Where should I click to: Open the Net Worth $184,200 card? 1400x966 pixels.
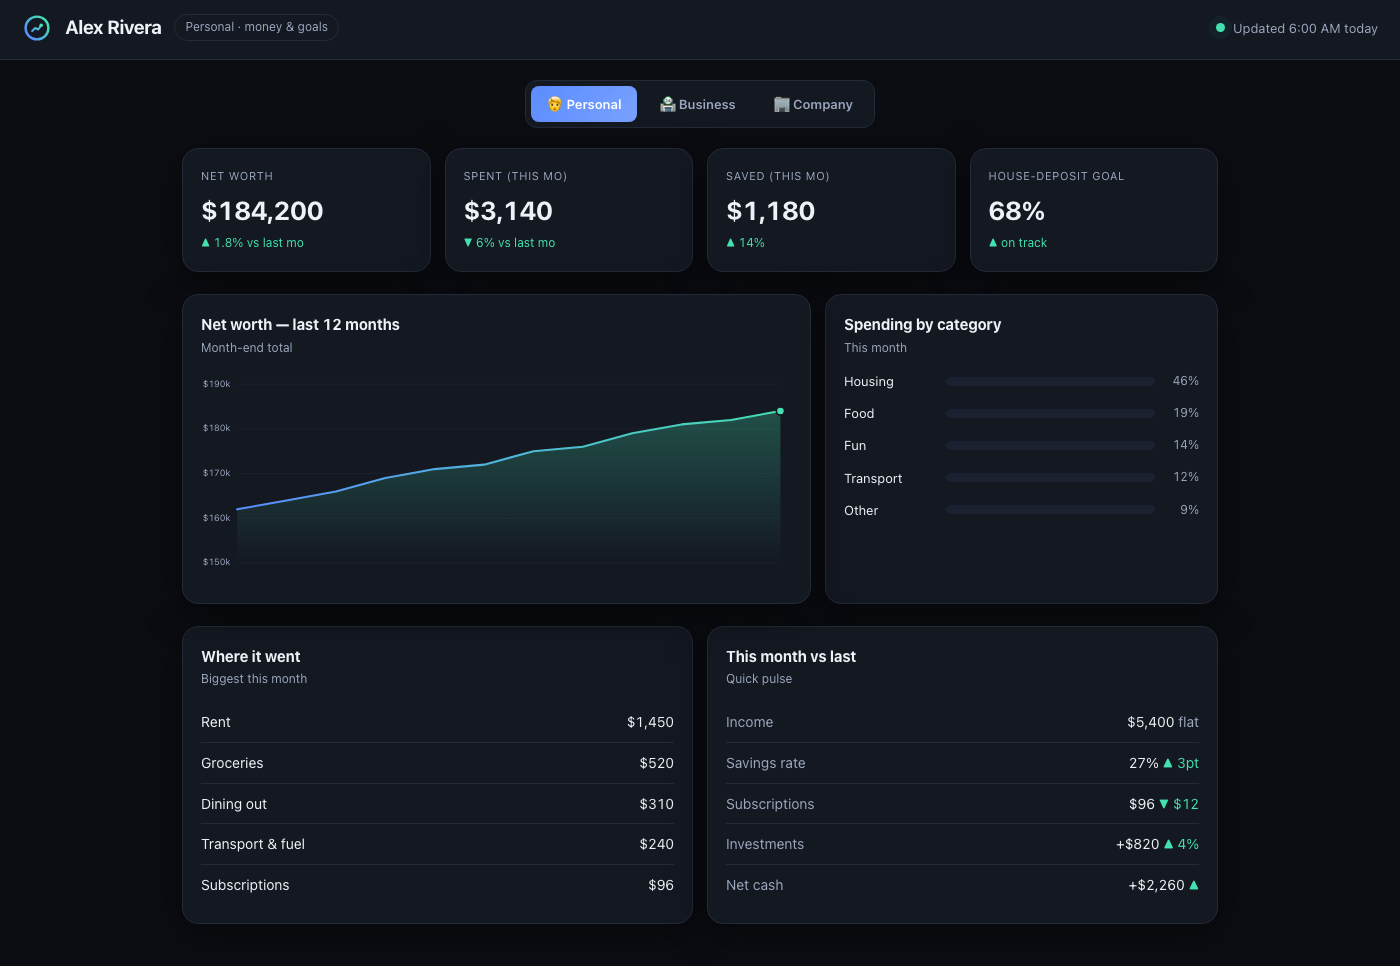pyautogui.click(x=306, y=210)
